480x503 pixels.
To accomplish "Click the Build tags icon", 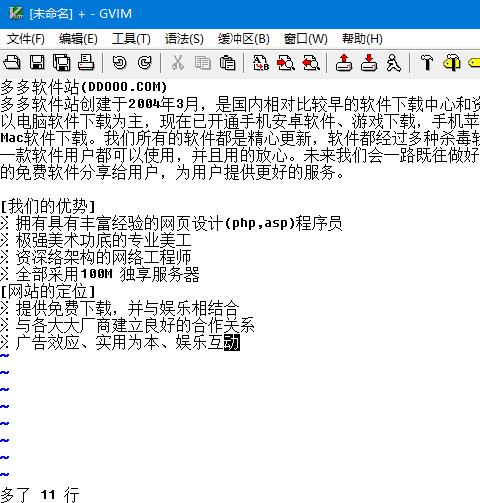I will point(452,62).
